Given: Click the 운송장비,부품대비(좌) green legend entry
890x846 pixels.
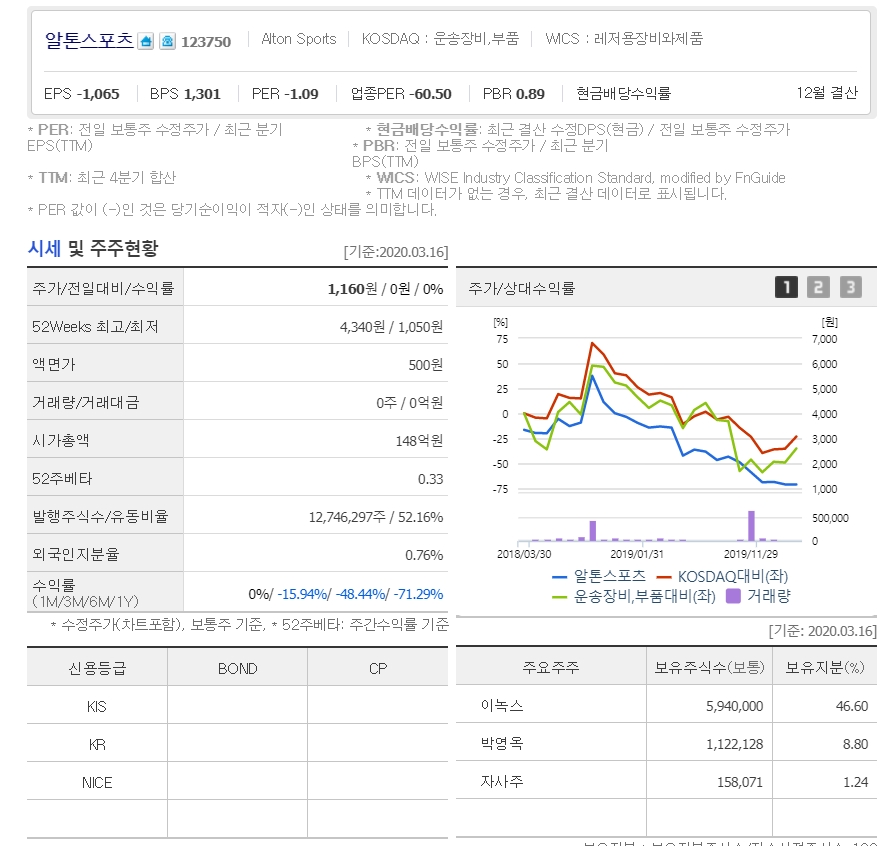Looking at the screenshot, I should (633, 596).
